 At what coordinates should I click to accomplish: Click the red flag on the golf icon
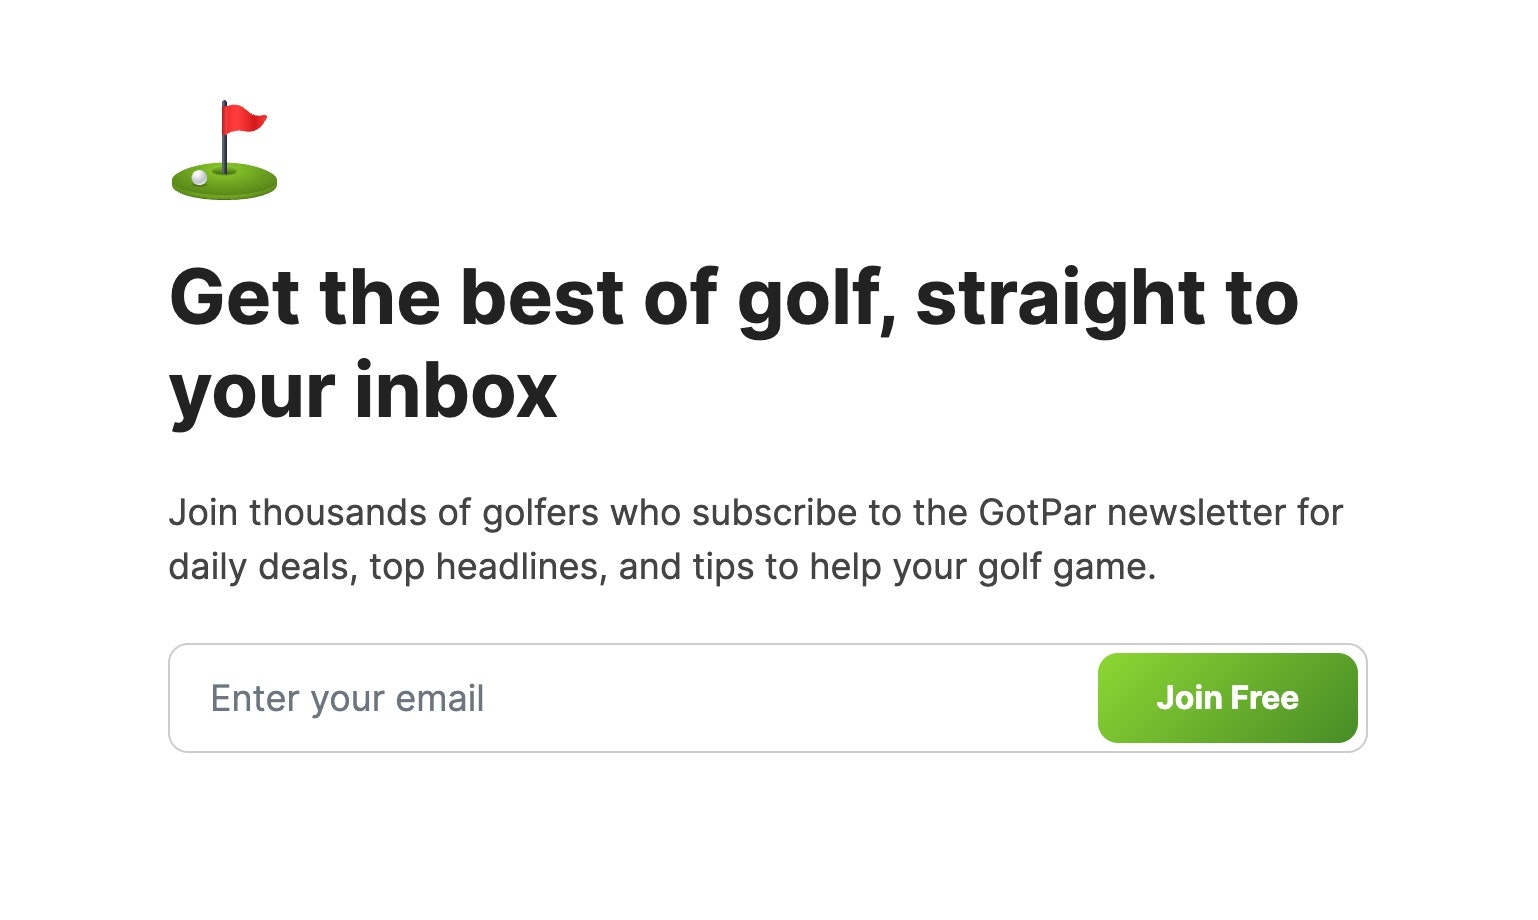243,120
